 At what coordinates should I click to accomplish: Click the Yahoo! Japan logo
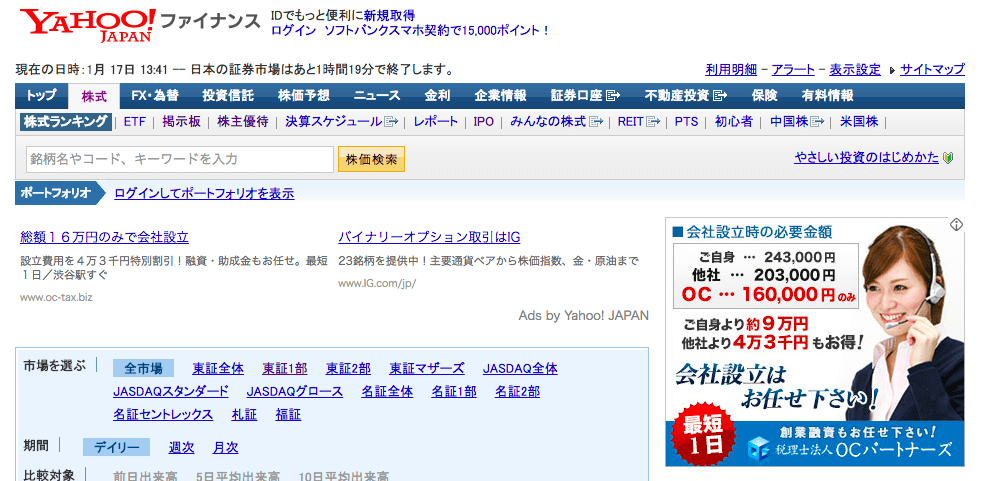coord(88,25)
